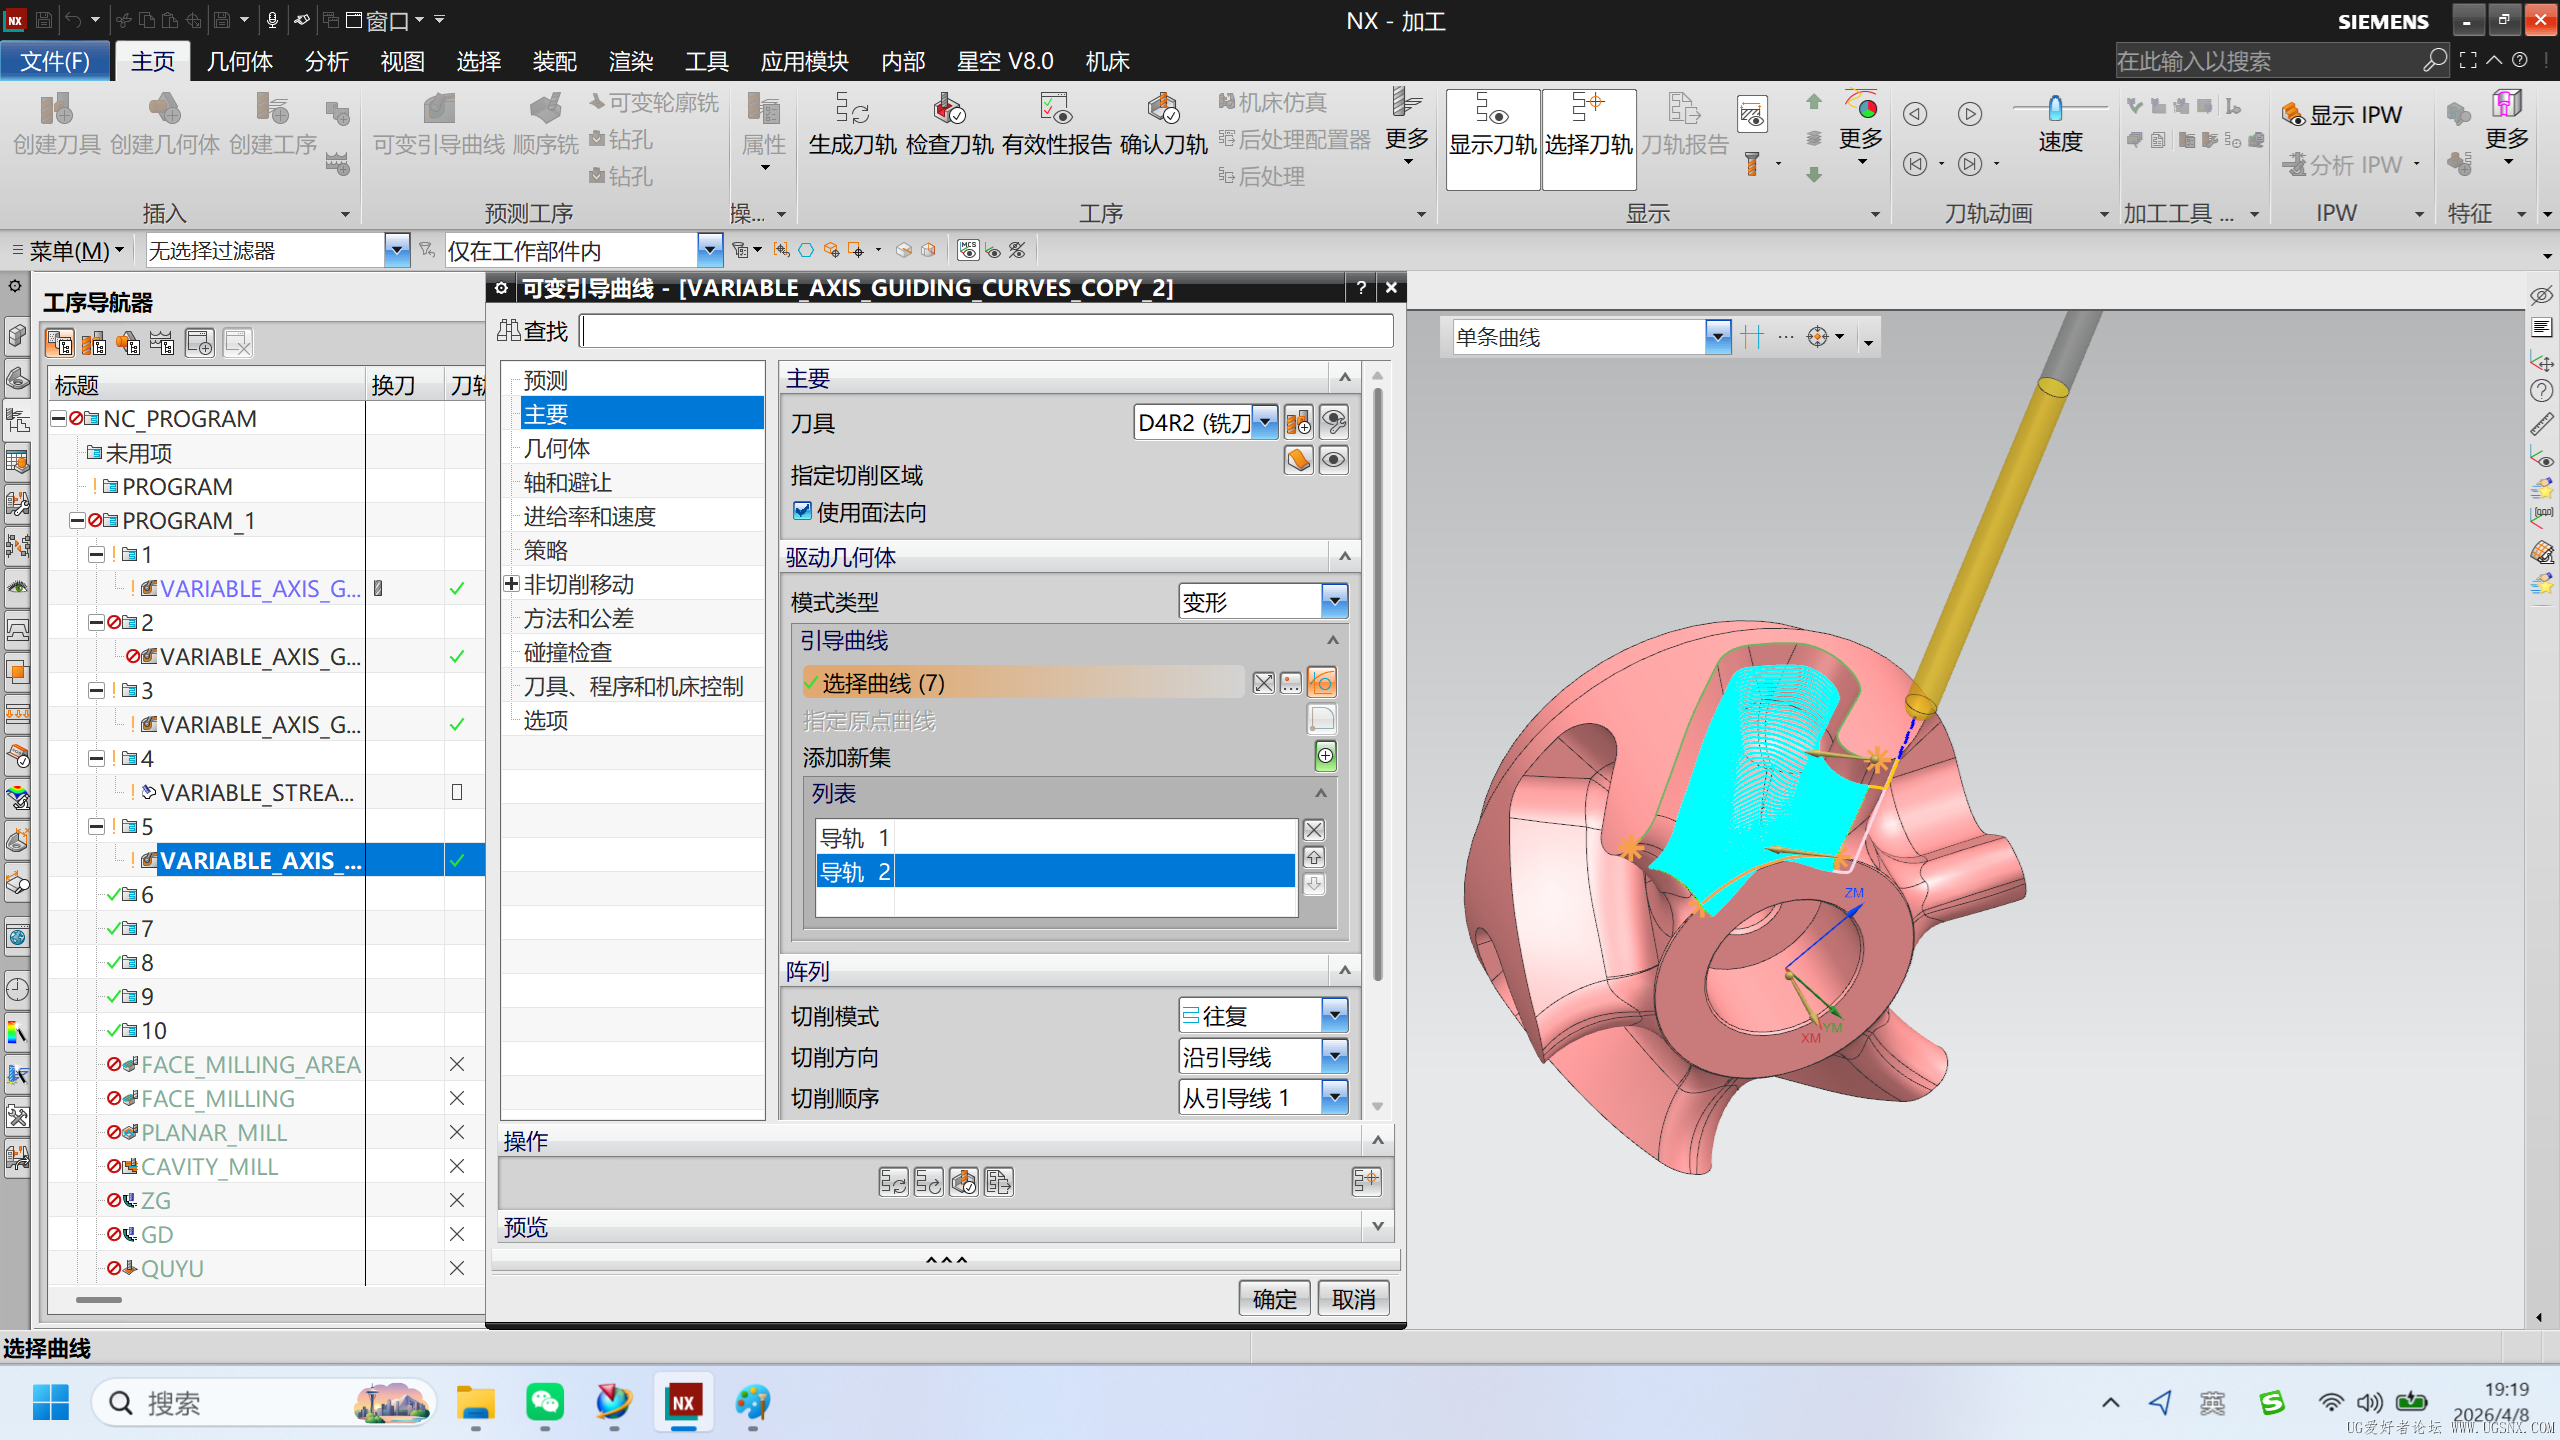2560x1440 pixels.
Task: Click the 检查刀轨 verify icon in ribbon
Action: click(x=949, y=124)
